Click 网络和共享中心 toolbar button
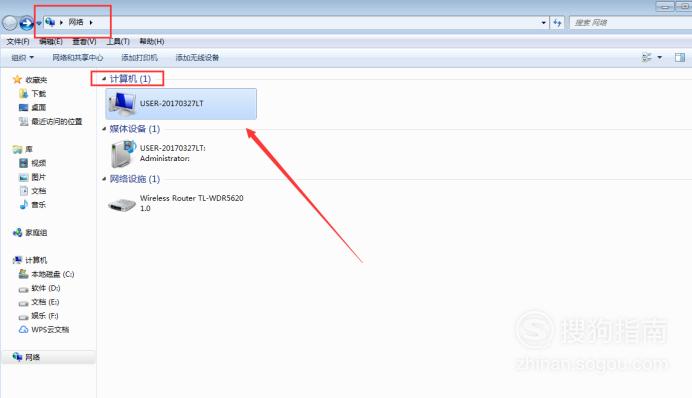Image resolution: width=692 pixels, height=398 pixels. coord(78,58)
